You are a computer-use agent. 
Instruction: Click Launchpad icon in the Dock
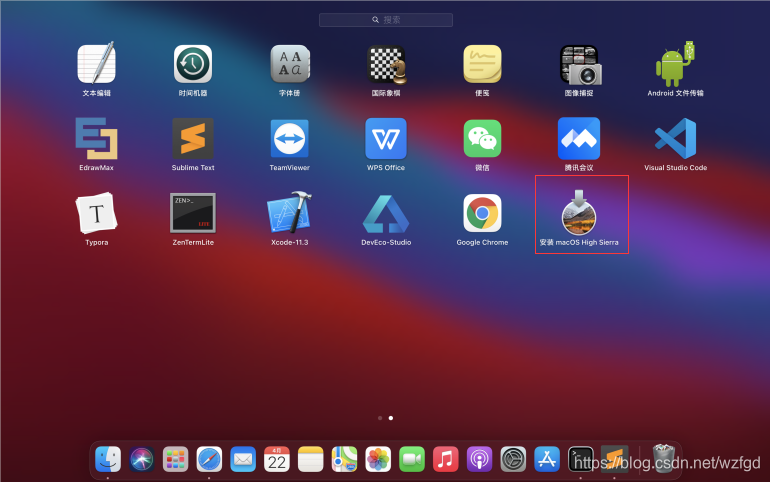pos(175,459)
